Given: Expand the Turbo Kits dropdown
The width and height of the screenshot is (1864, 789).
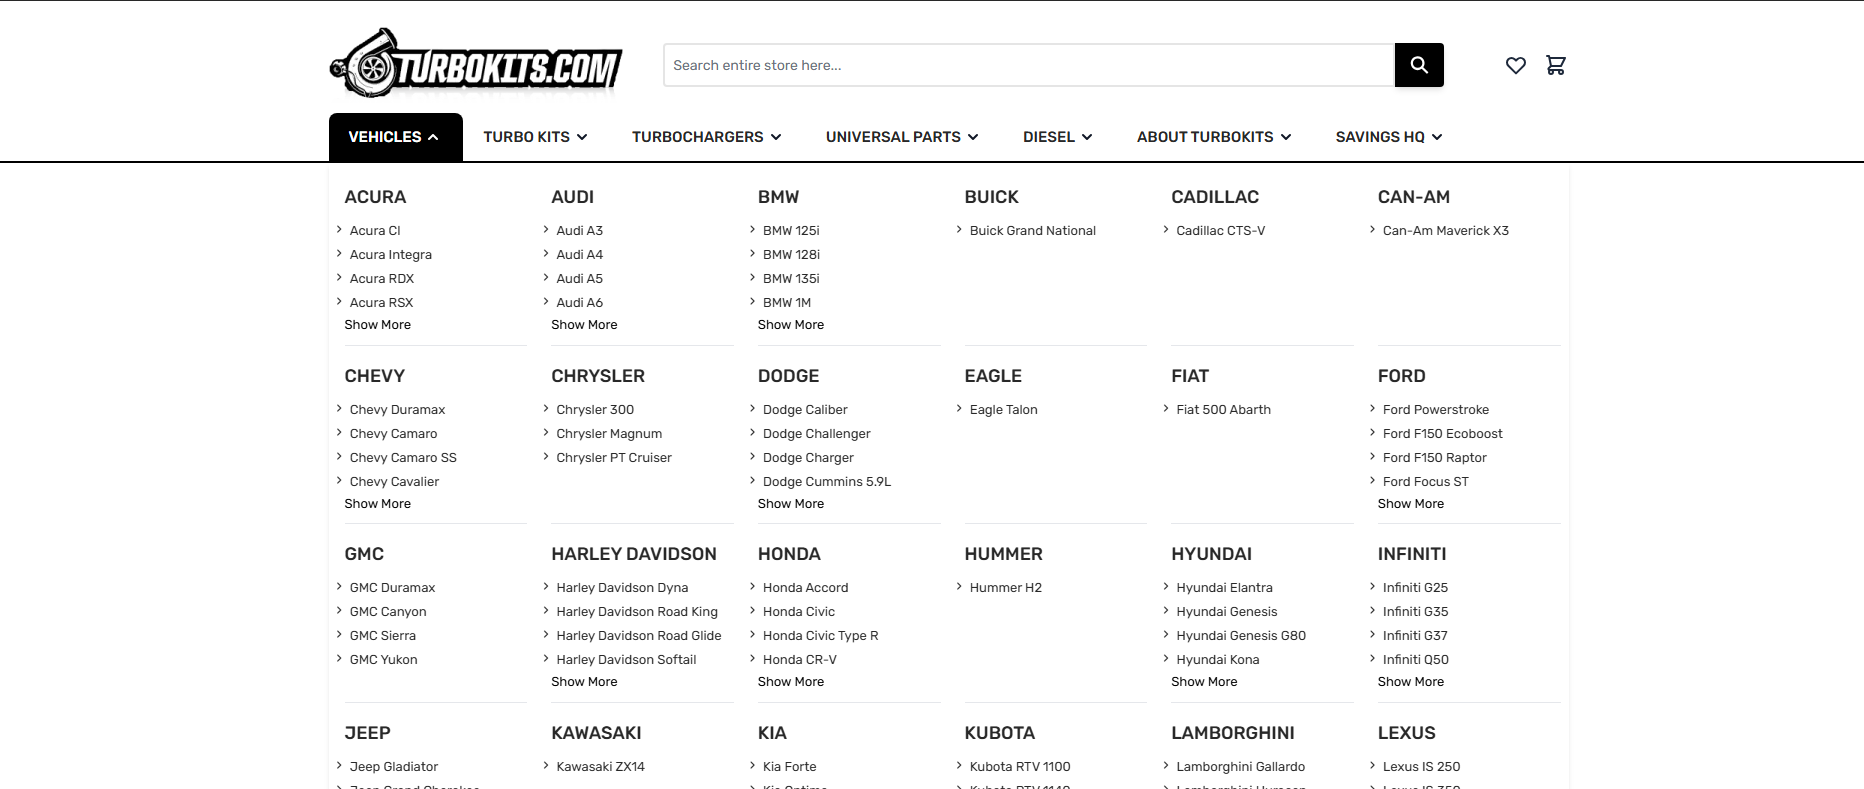Looking at the screenshot, I should [535, 137].
